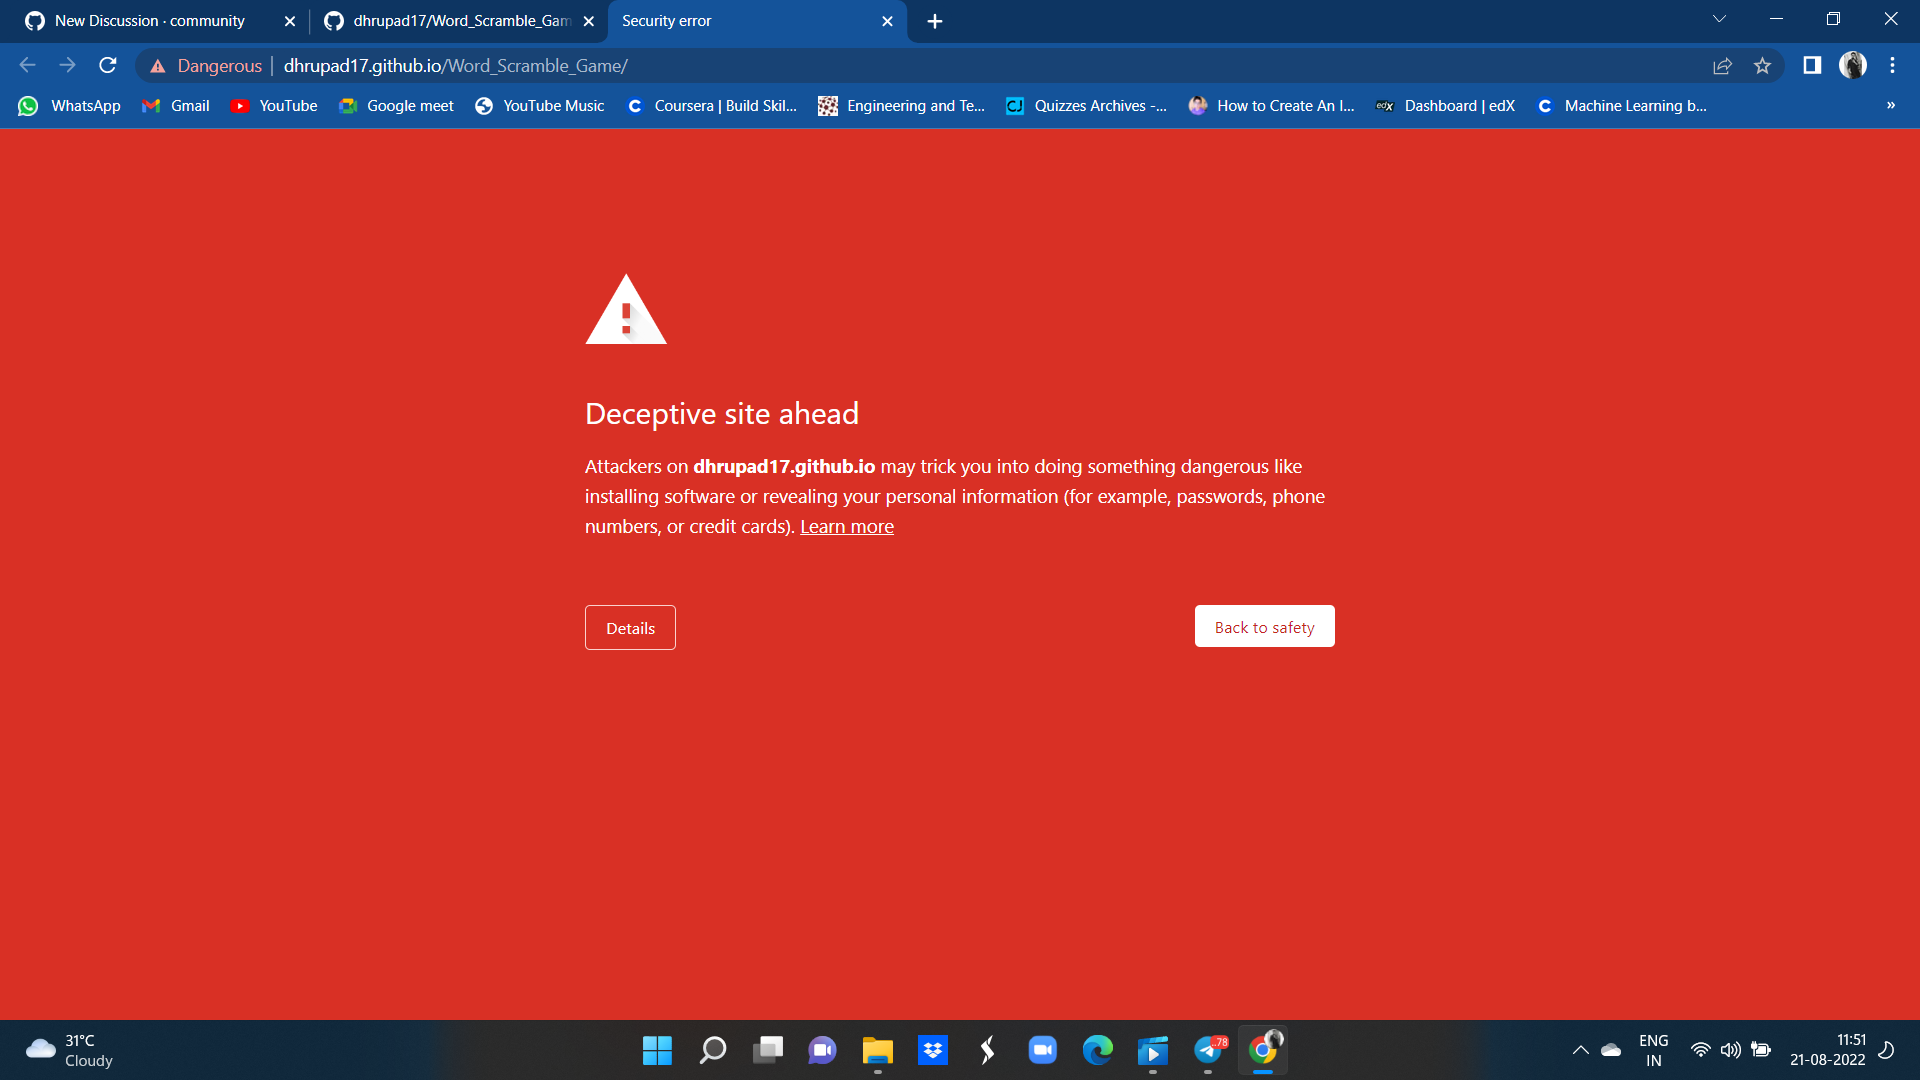Screen dimensions: 1920x1080
Task: Open the Gmail bookmark
Action: [175, 105]
